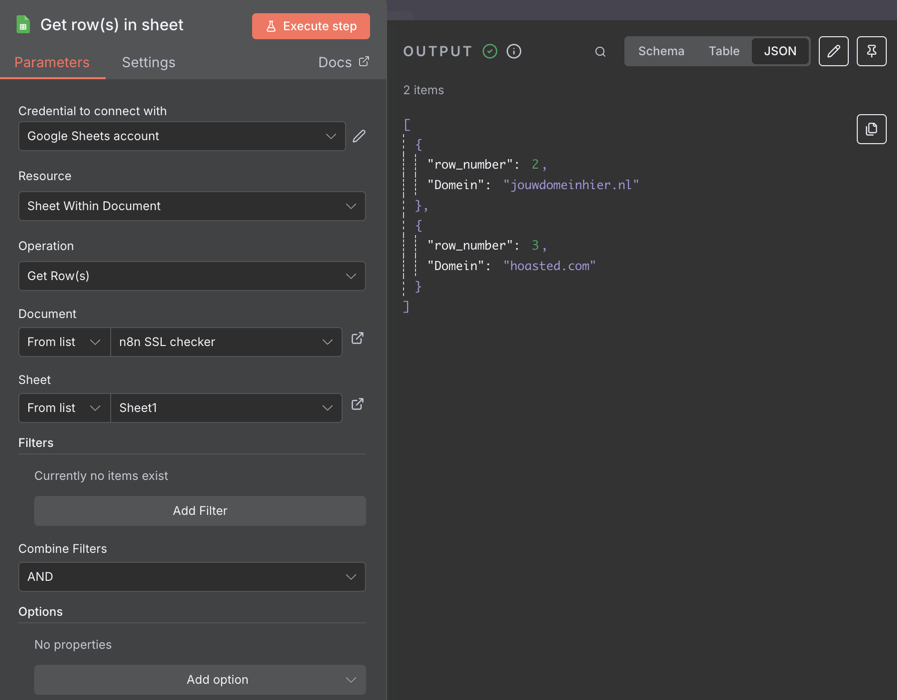Click the output success checkmark icon
The width and height of the screenshot is (897, 700).
[x=490, y=51]
